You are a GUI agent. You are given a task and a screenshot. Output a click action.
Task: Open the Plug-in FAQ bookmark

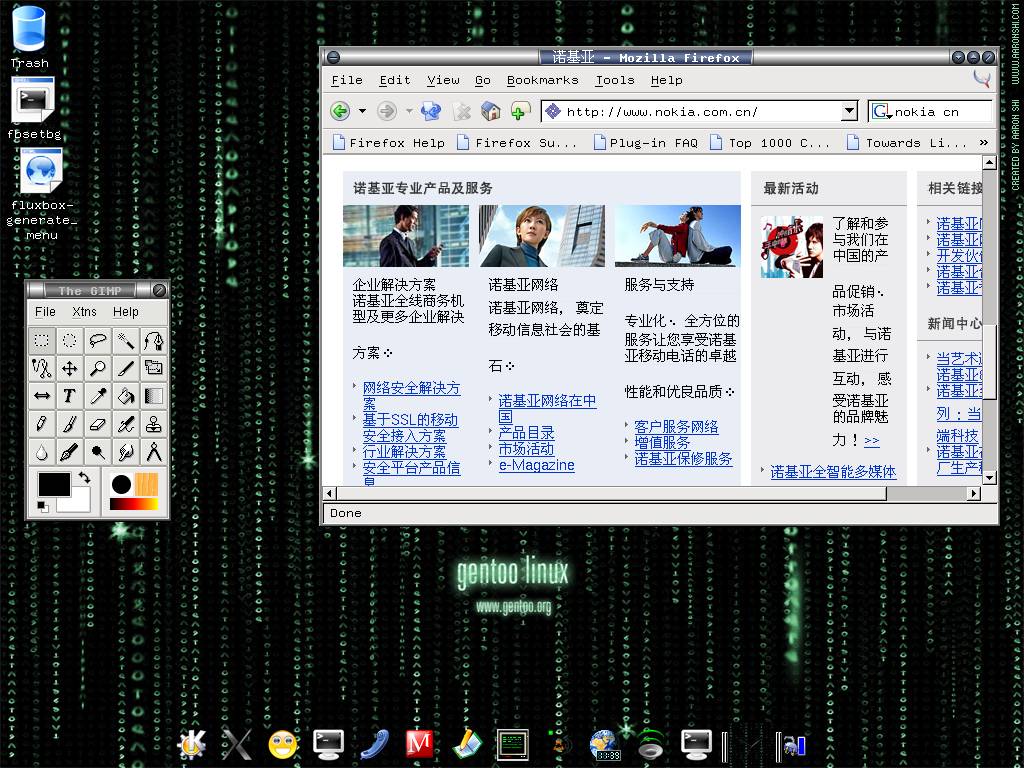pos(646,142)
